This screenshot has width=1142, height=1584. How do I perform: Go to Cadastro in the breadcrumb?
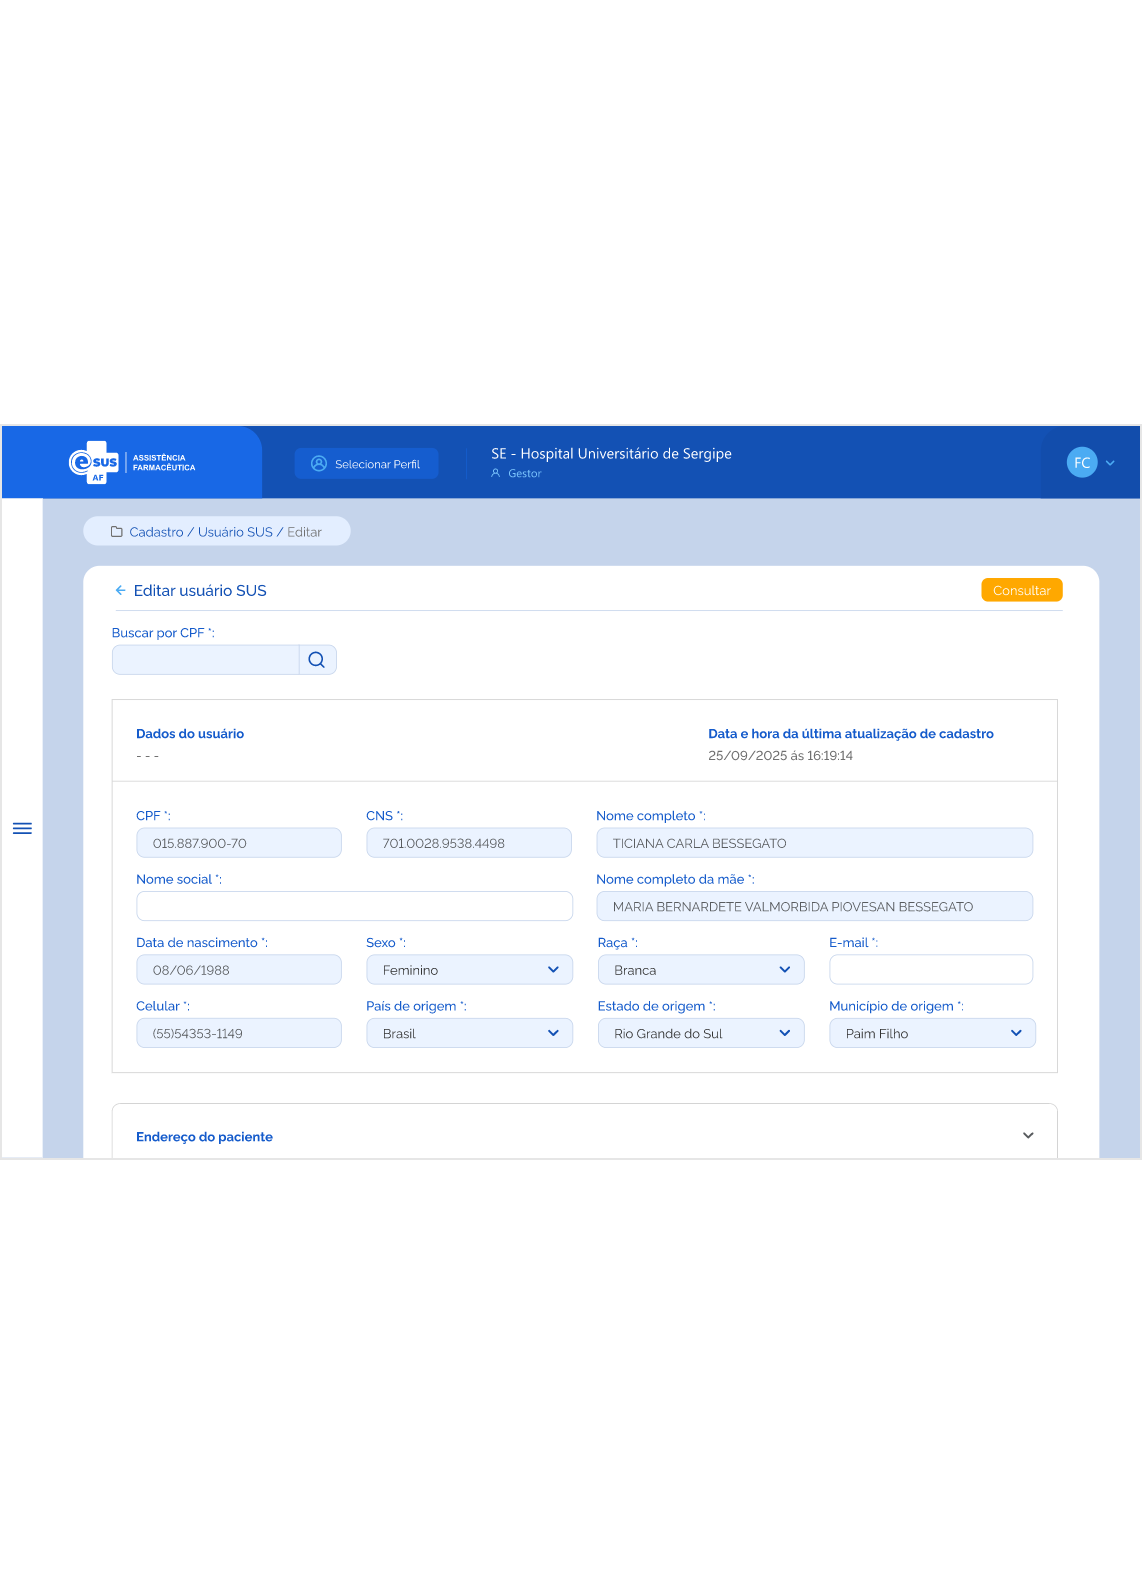click(x=156, y=532)
